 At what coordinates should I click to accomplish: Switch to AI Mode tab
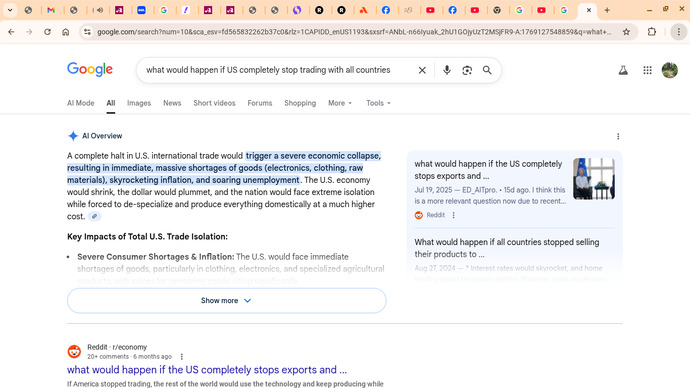[81, 103]
